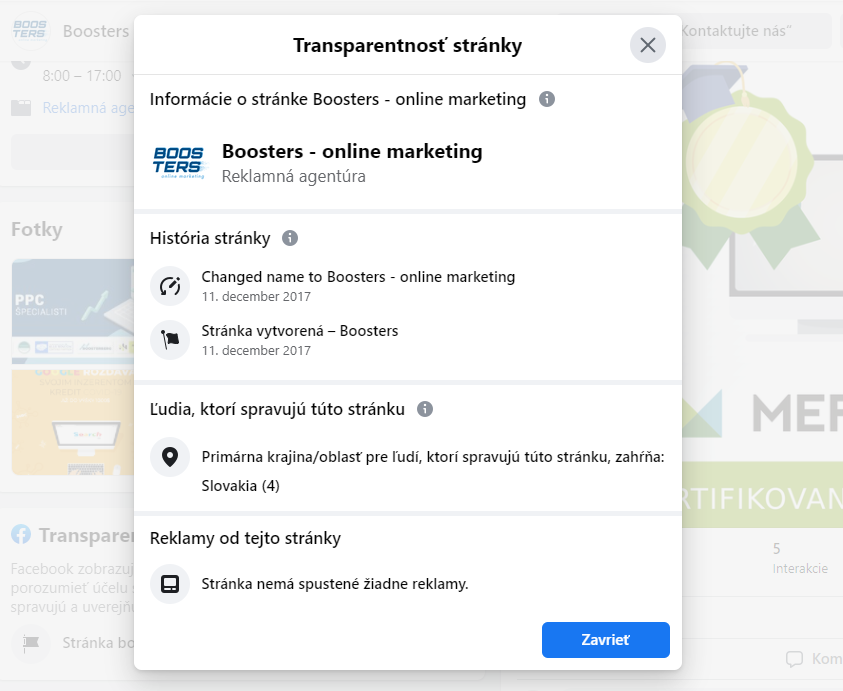Click 'Slovakia (4)' text
Image resolution: width=843 pixels, height=691 pixels.
240,486
